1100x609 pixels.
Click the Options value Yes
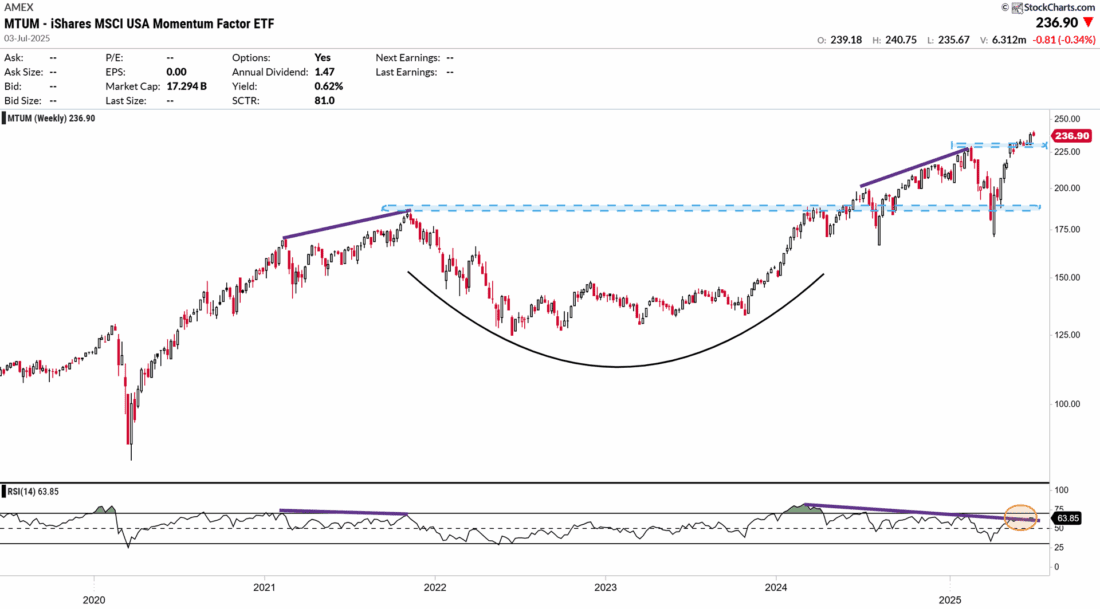pyautogui.click(x=322, y=58)
